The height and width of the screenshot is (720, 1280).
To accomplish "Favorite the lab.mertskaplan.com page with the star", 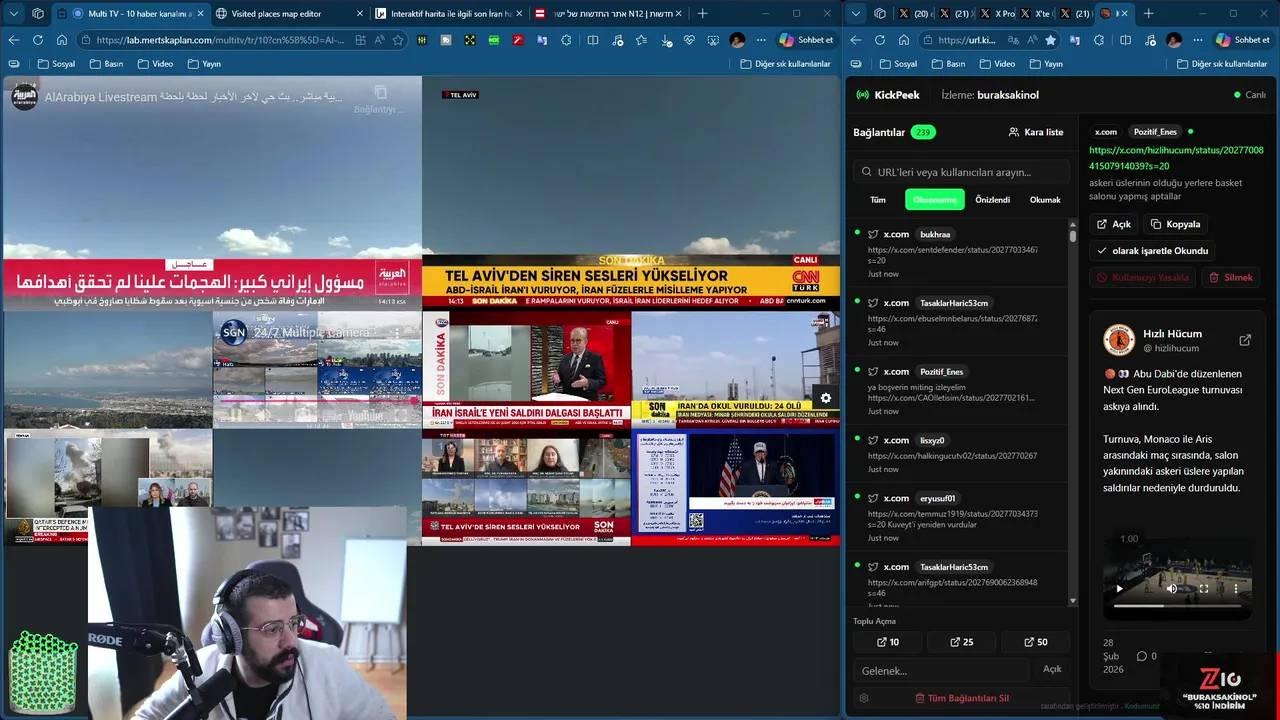I will 398,40.
